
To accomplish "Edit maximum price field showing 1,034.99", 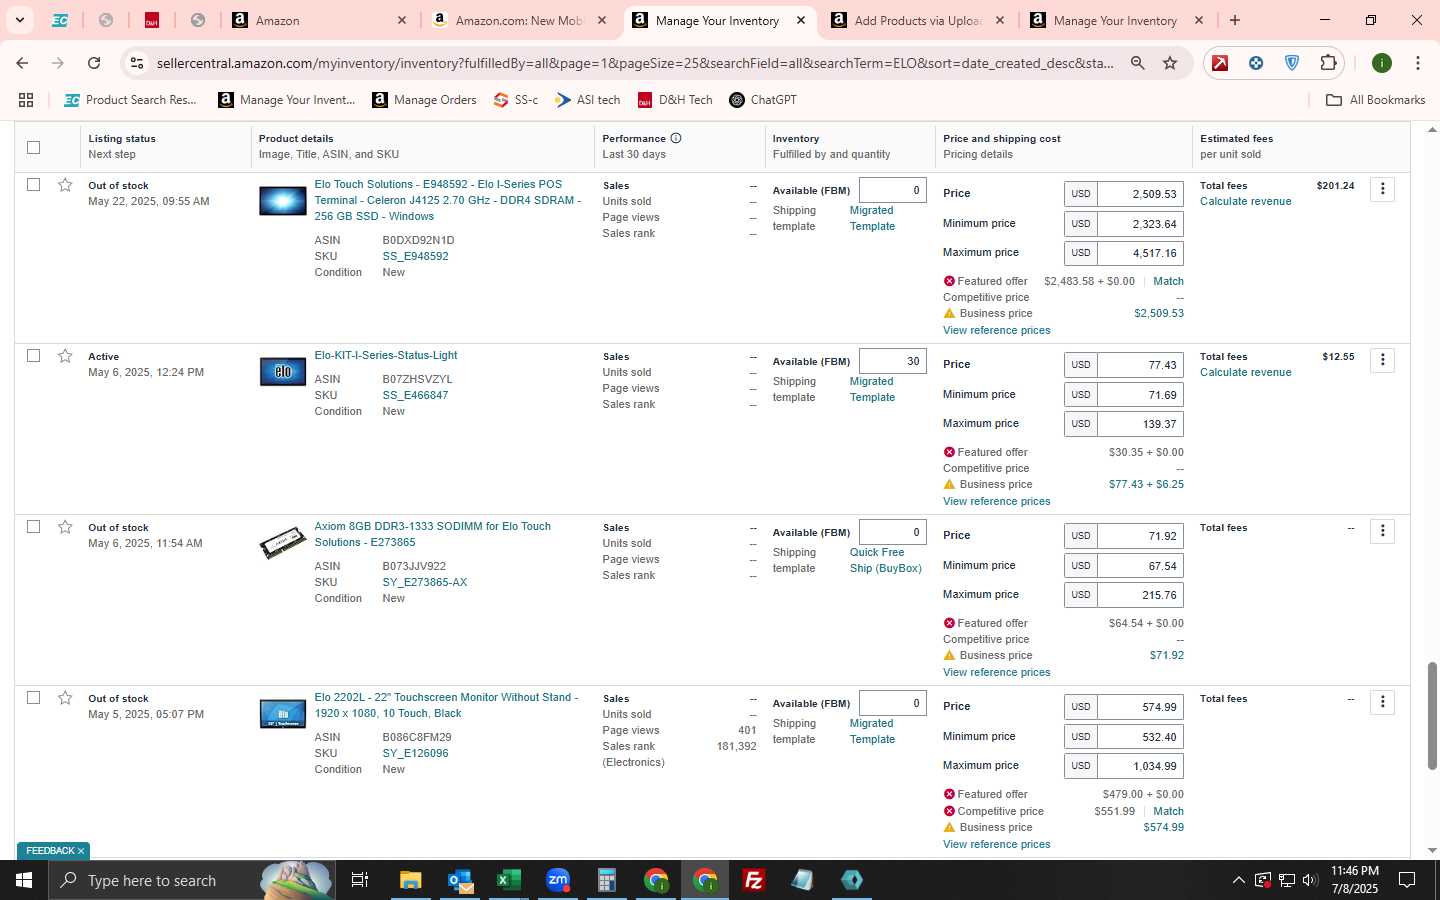I will tap(1140, 766).
